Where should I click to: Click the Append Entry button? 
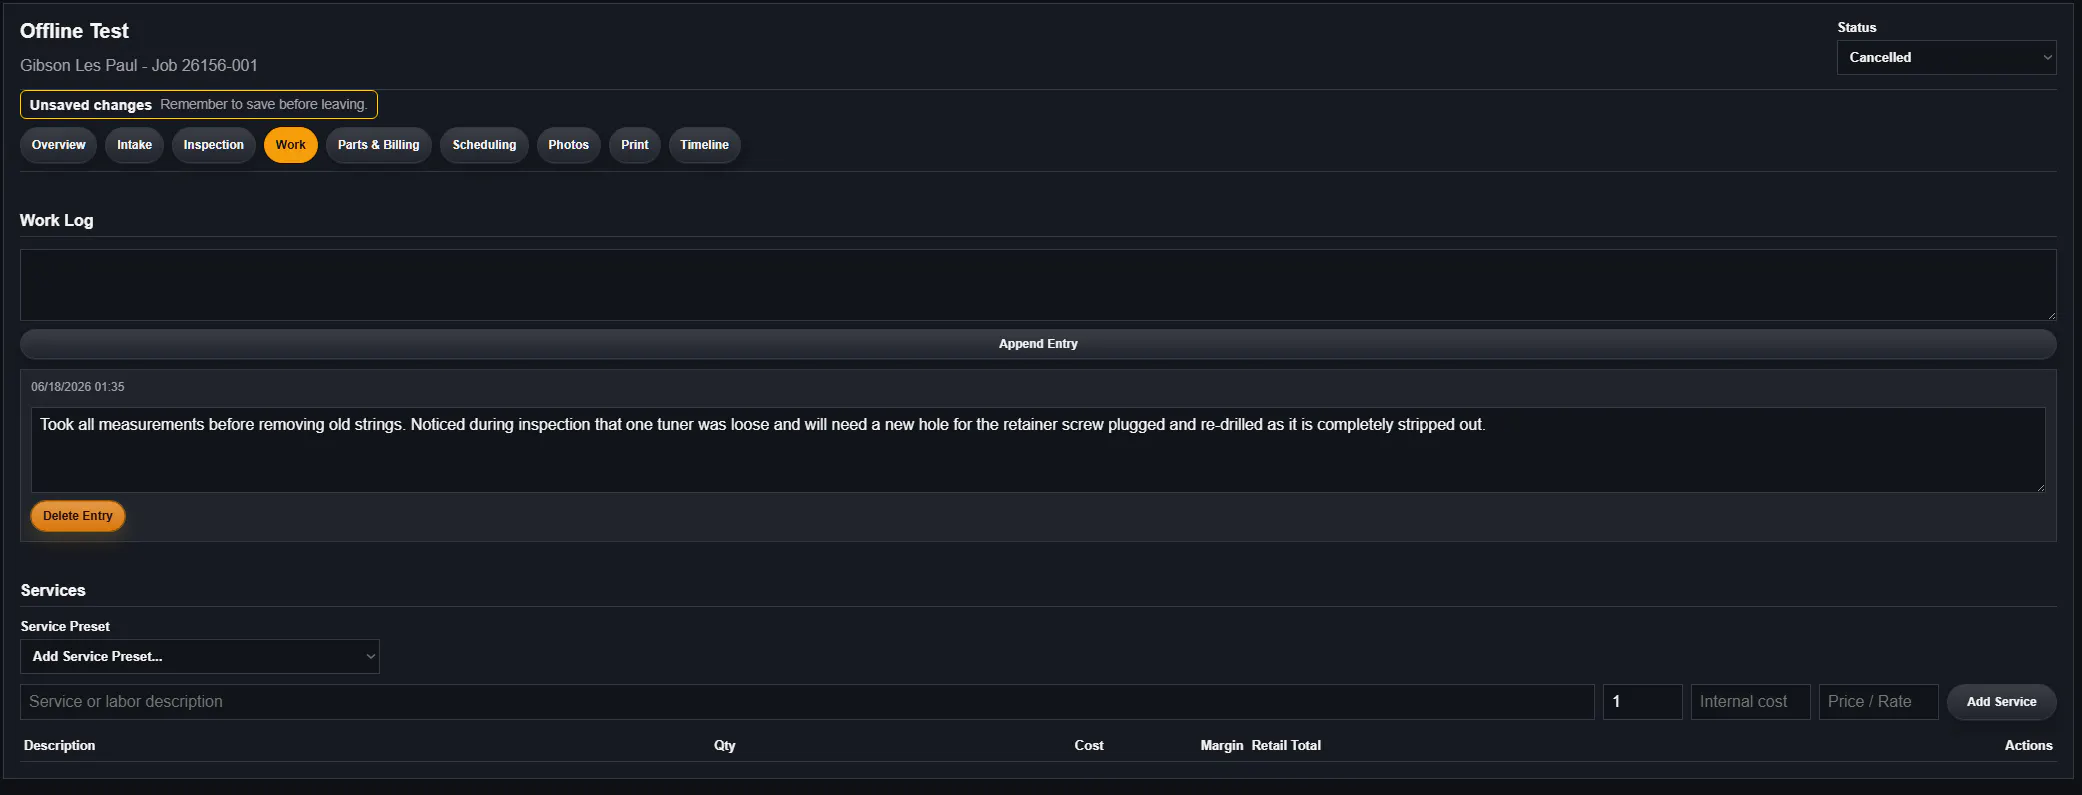click(1038, 344)
